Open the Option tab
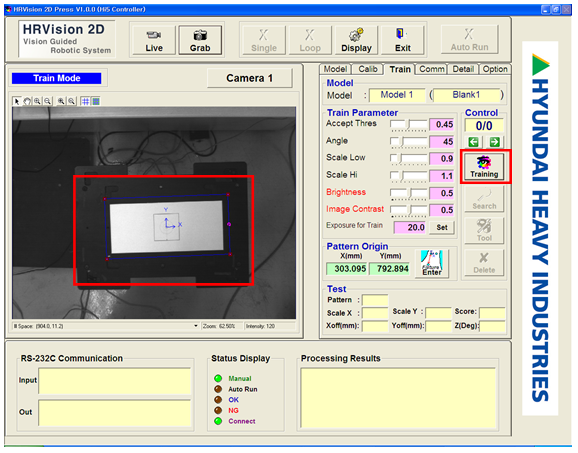The width and height of the screenshot is (578, 453). click(x=495, y=69)
